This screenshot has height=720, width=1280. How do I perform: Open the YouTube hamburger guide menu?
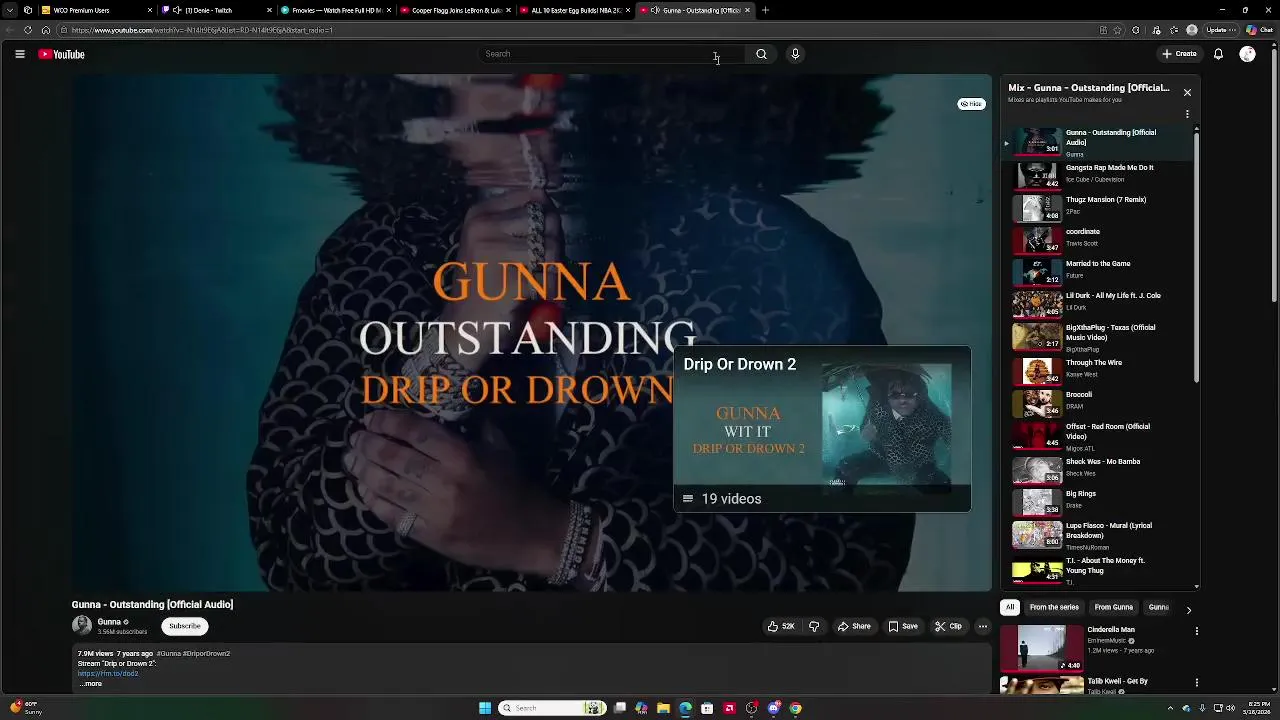click(x=20, y=54)
